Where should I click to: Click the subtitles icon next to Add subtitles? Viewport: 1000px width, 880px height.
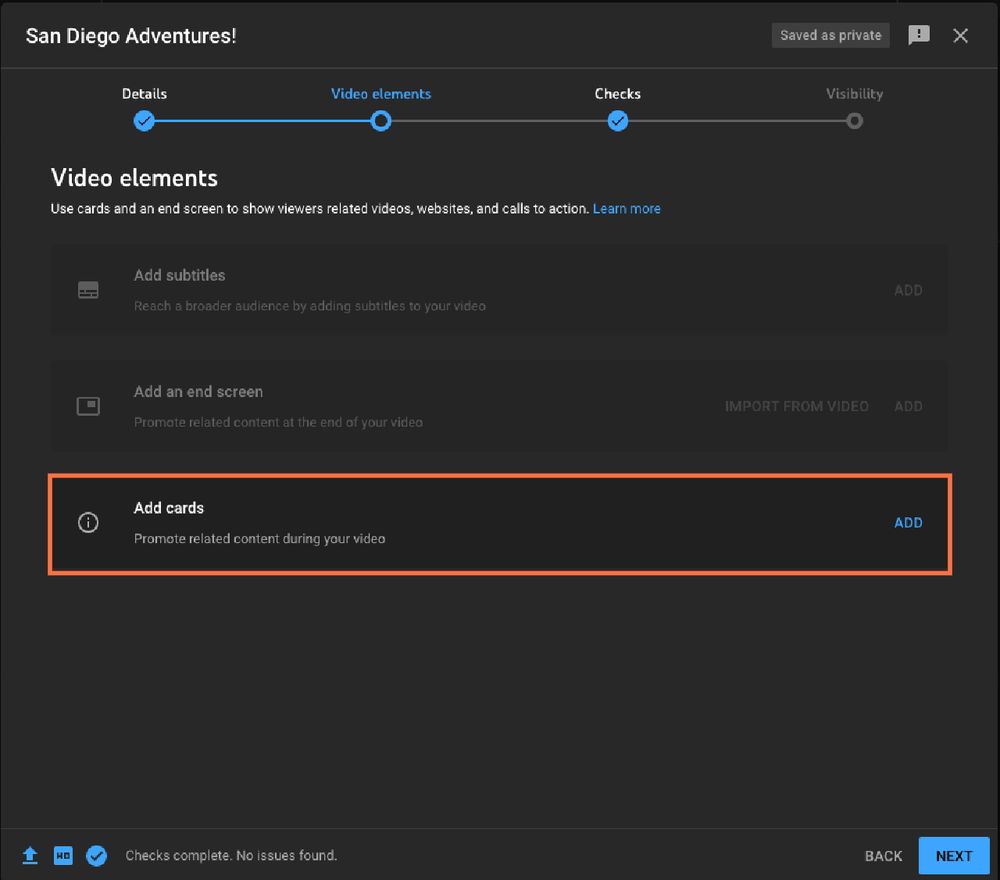(x=88, y=289)
